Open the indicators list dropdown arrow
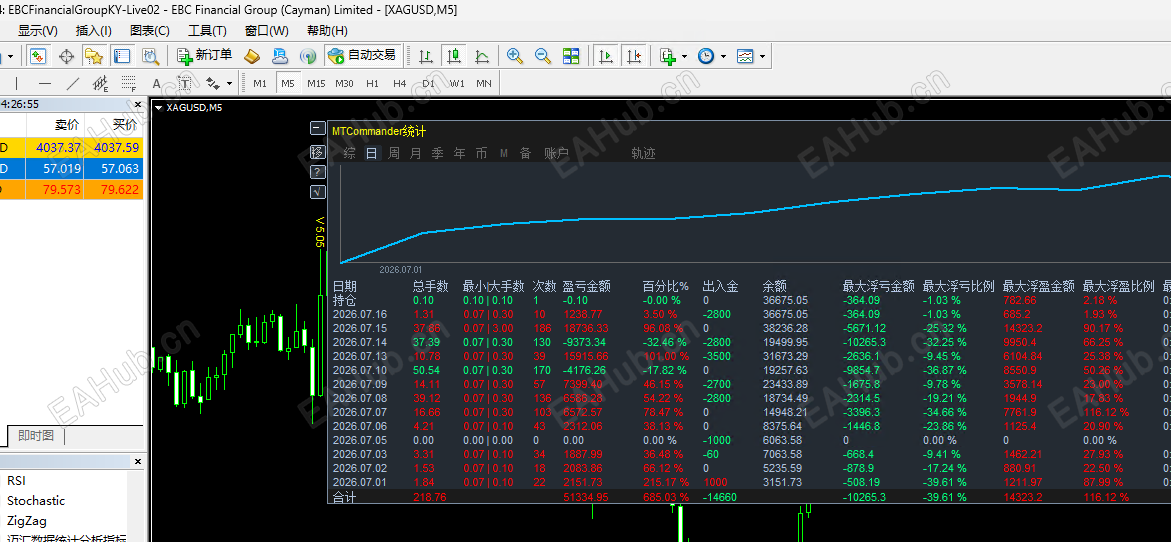1171x542 pixels. [x=684, y=57]
